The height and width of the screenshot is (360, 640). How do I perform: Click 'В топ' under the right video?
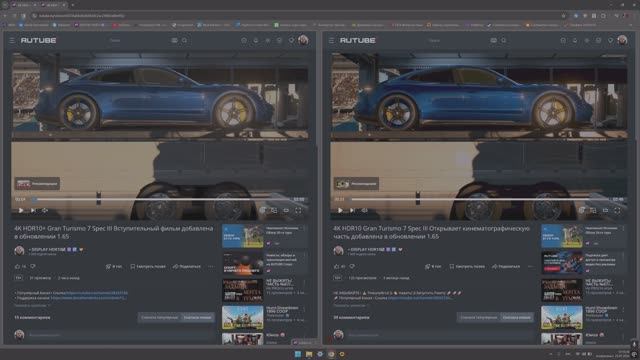coord(433,267)
